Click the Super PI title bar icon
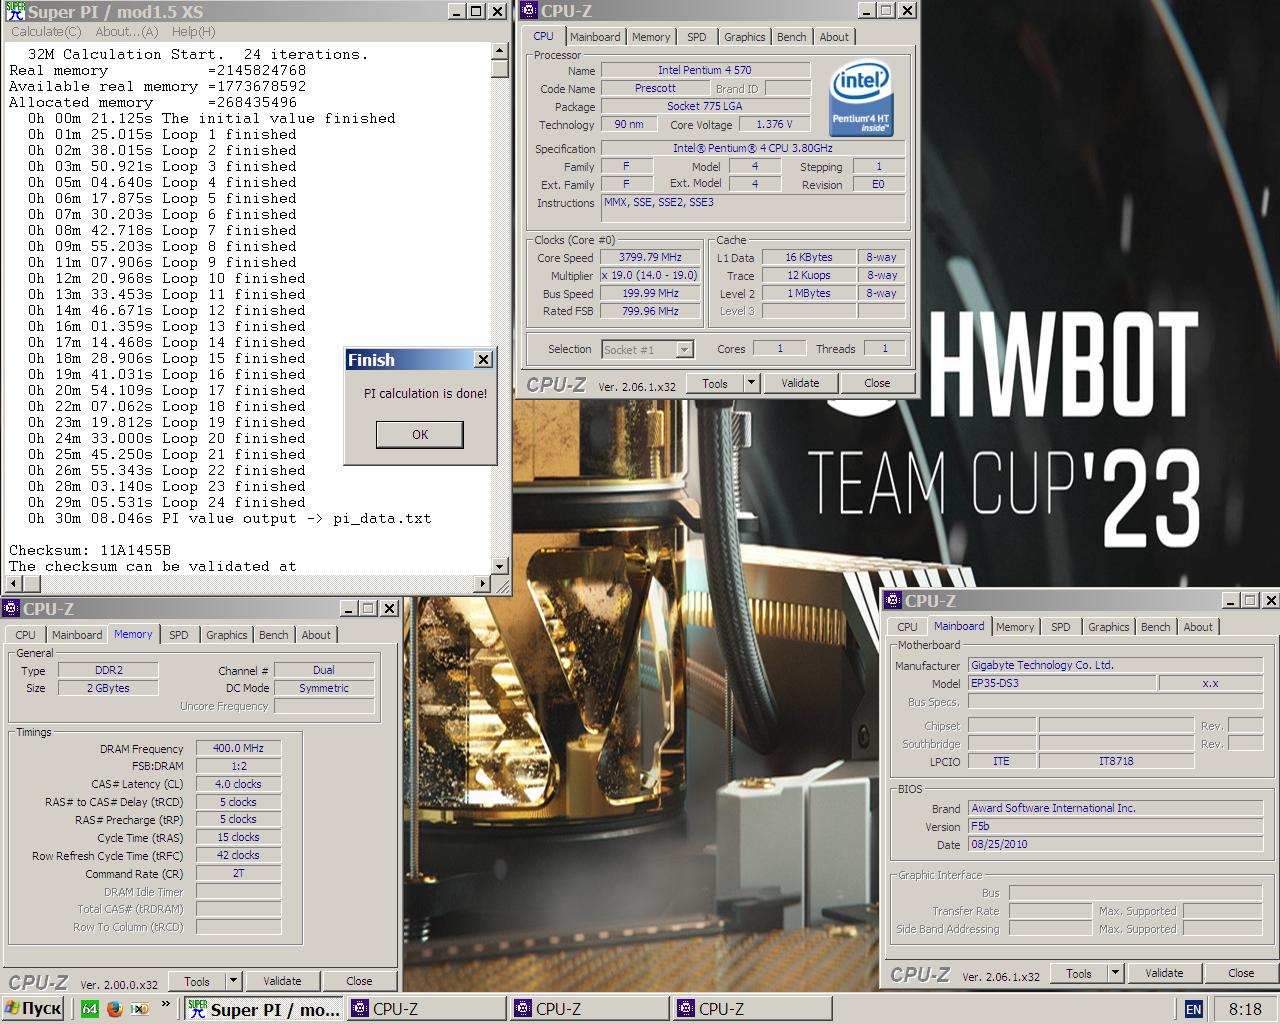The height and width of the screenshot is (1024, 1280). 14,12
